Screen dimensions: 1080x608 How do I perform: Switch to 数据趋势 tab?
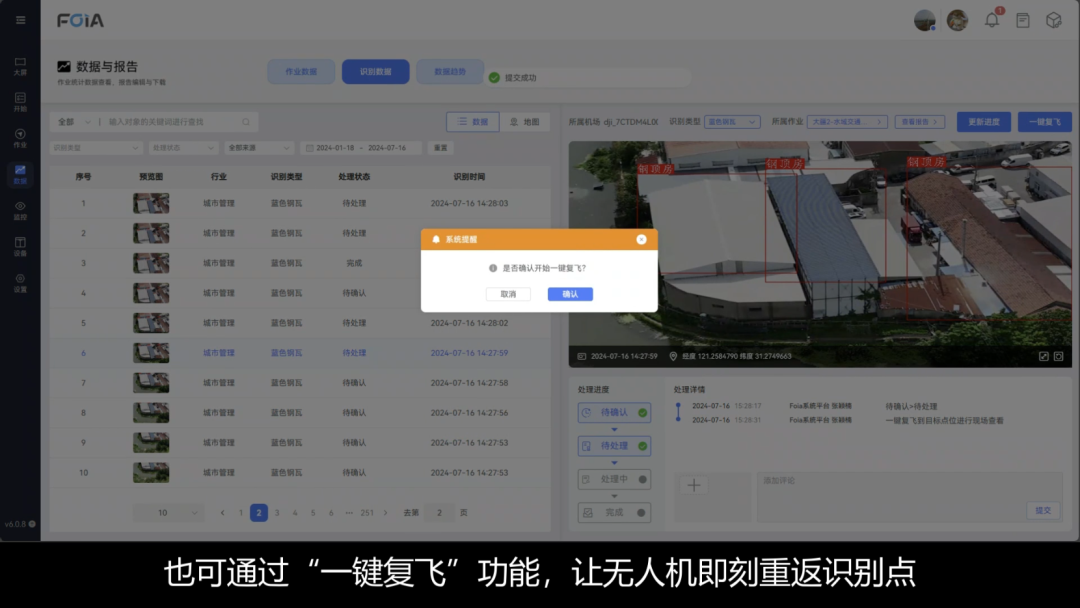pos(449,72)
